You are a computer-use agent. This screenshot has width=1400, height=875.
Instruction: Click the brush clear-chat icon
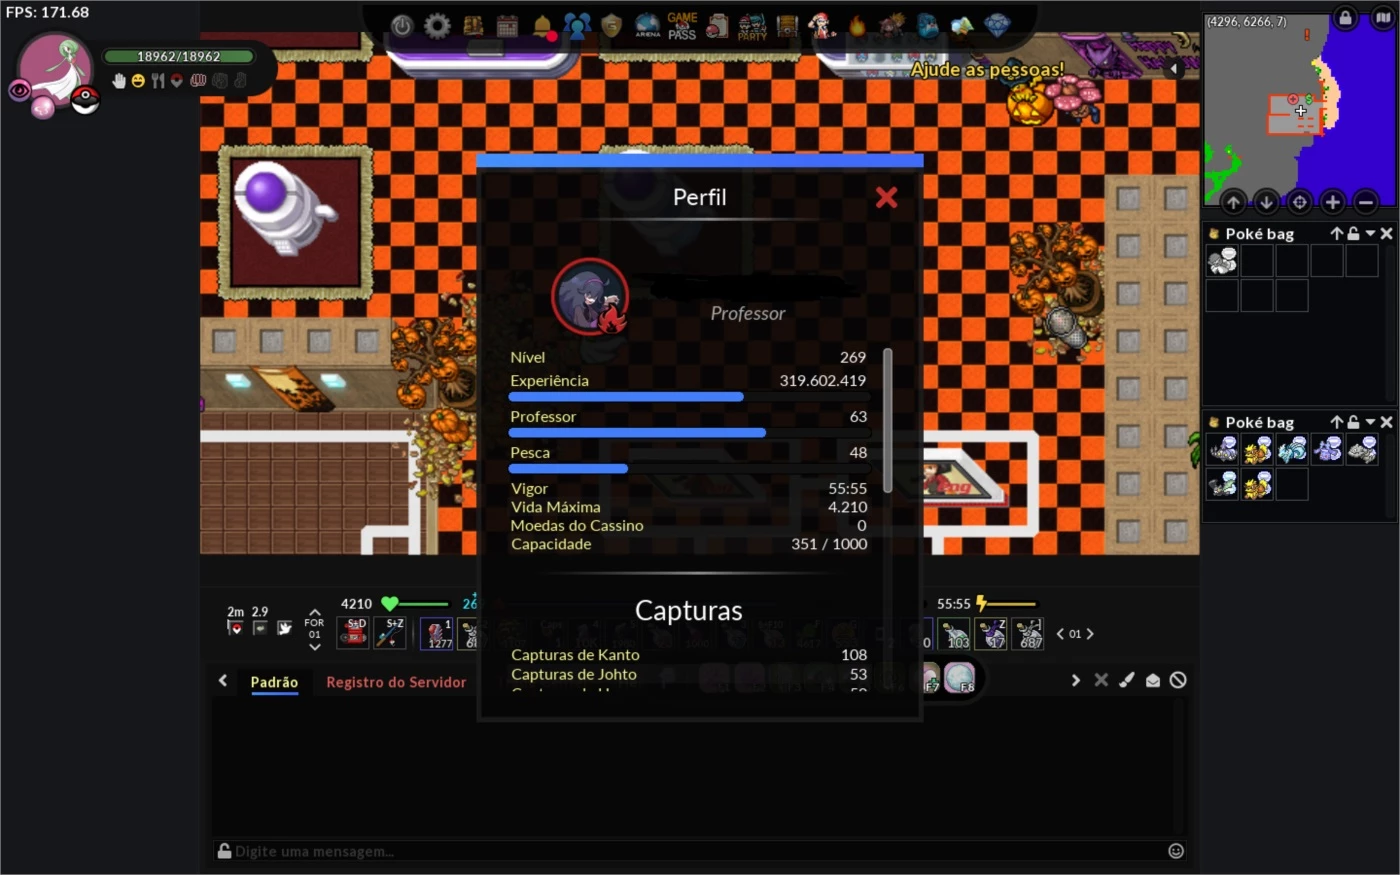(x=1127, y=680)
